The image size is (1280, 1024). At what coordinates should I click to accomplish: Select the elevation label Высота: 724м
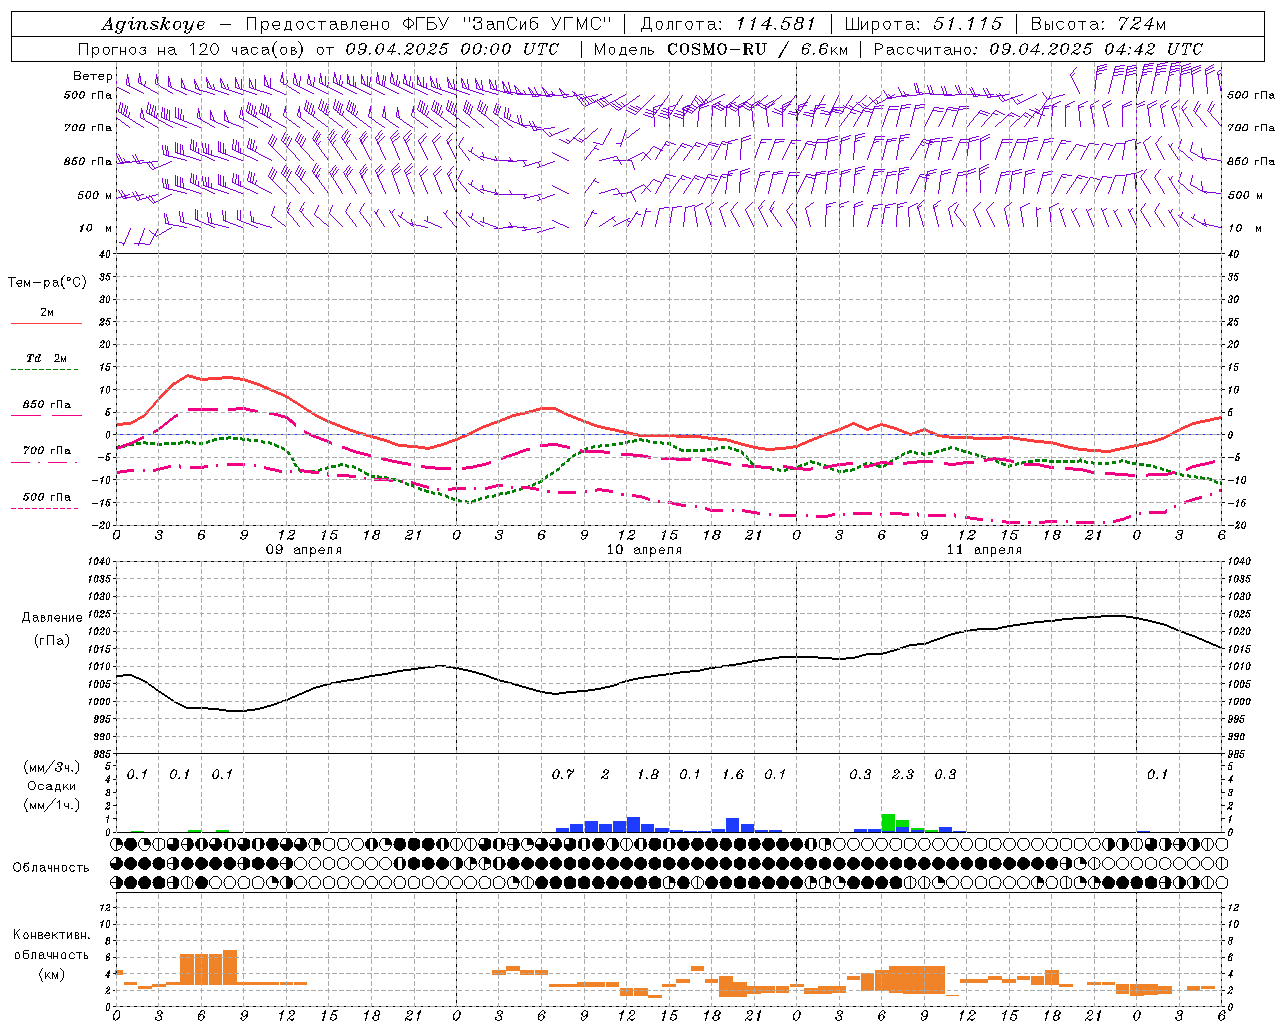coord(1098,24)
